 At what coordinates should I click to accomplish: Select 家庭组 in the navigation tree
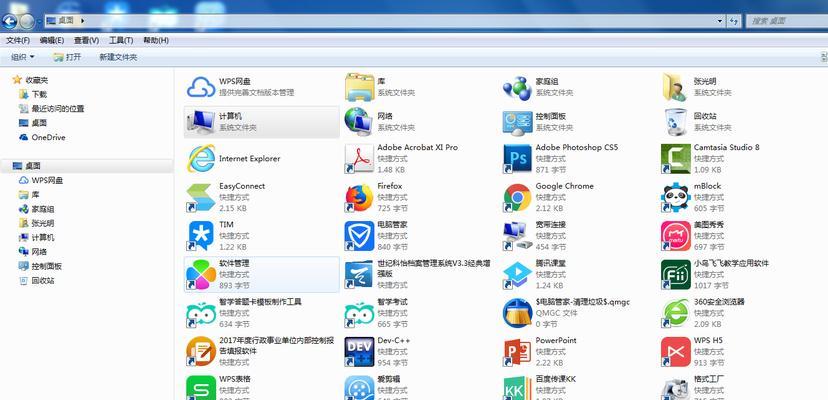point(43,209)
